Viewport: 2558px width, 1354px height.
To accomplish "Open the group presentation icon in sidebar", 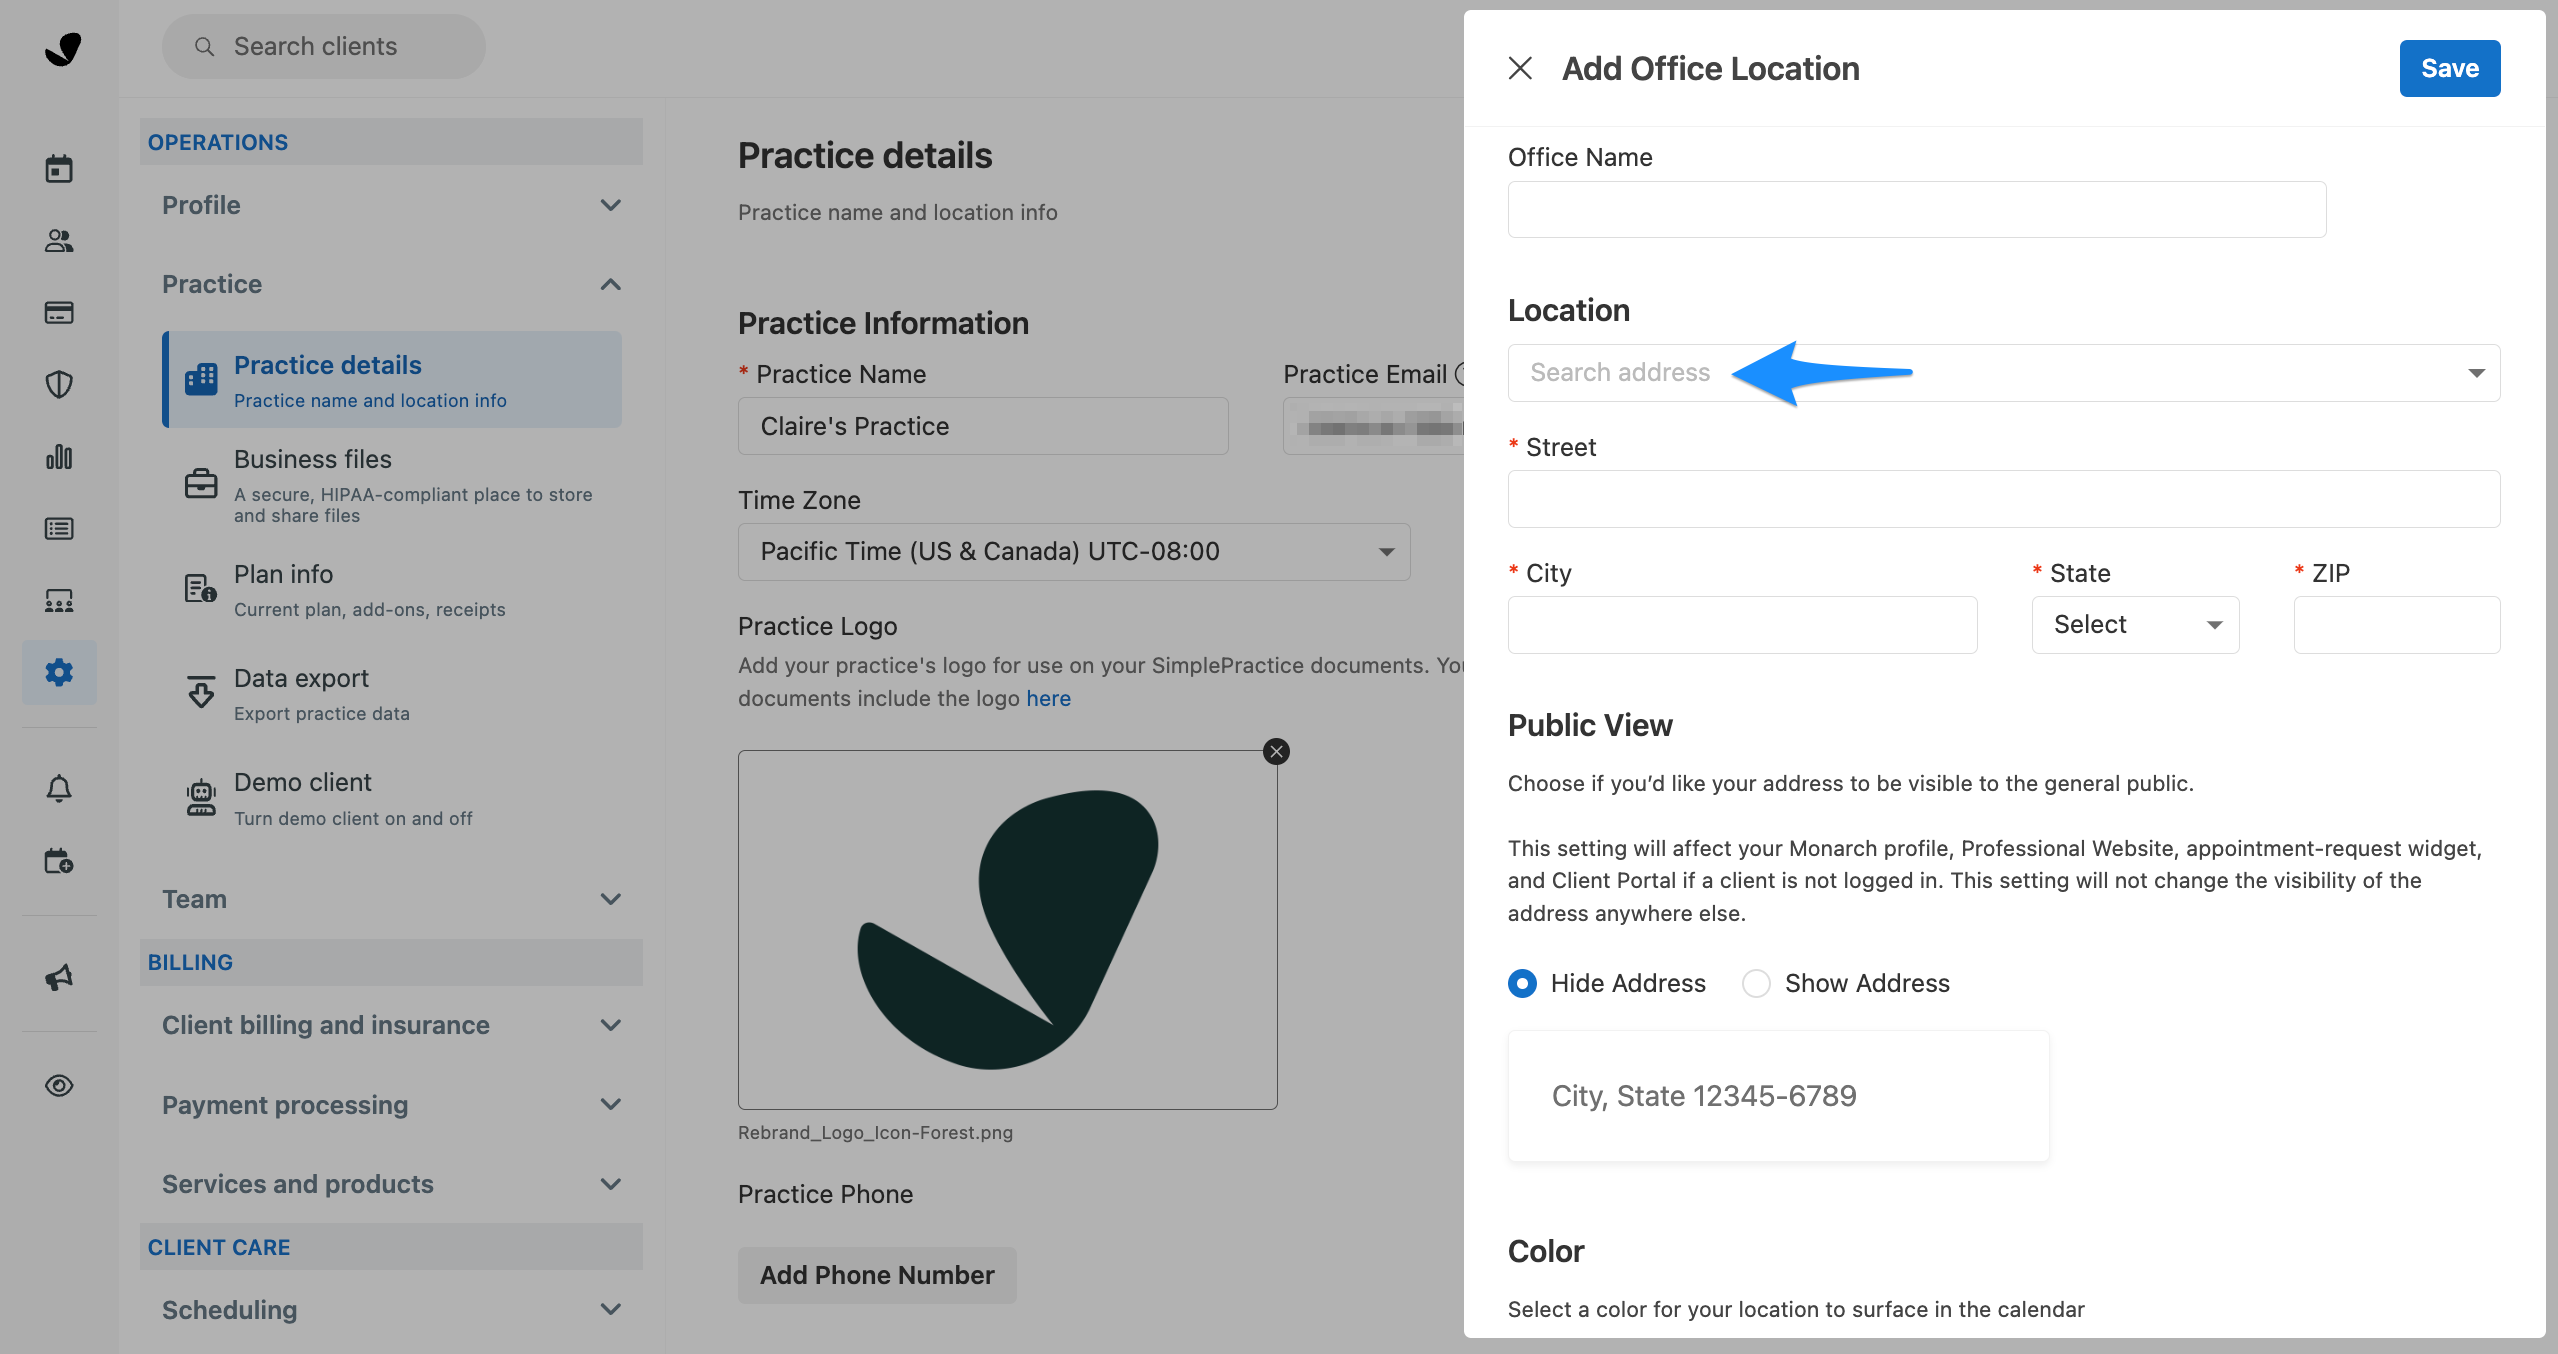I will [59, 600].
